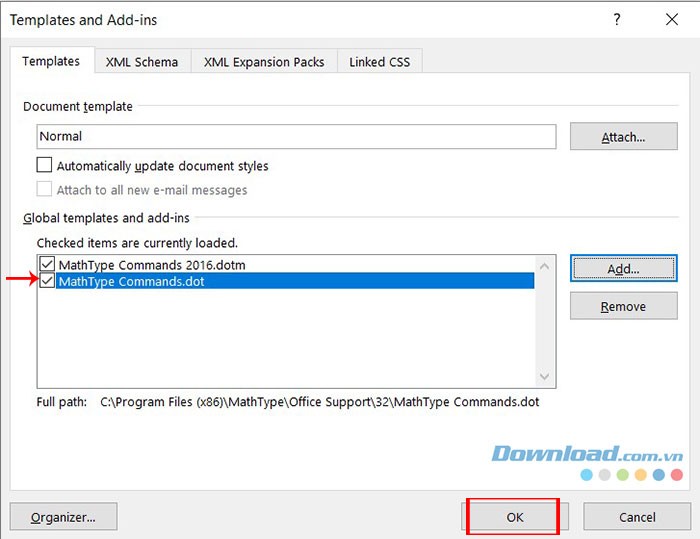This screenshot has width=700, height=539.
Task: Confirm with the OK button
Action: (514, 517)
